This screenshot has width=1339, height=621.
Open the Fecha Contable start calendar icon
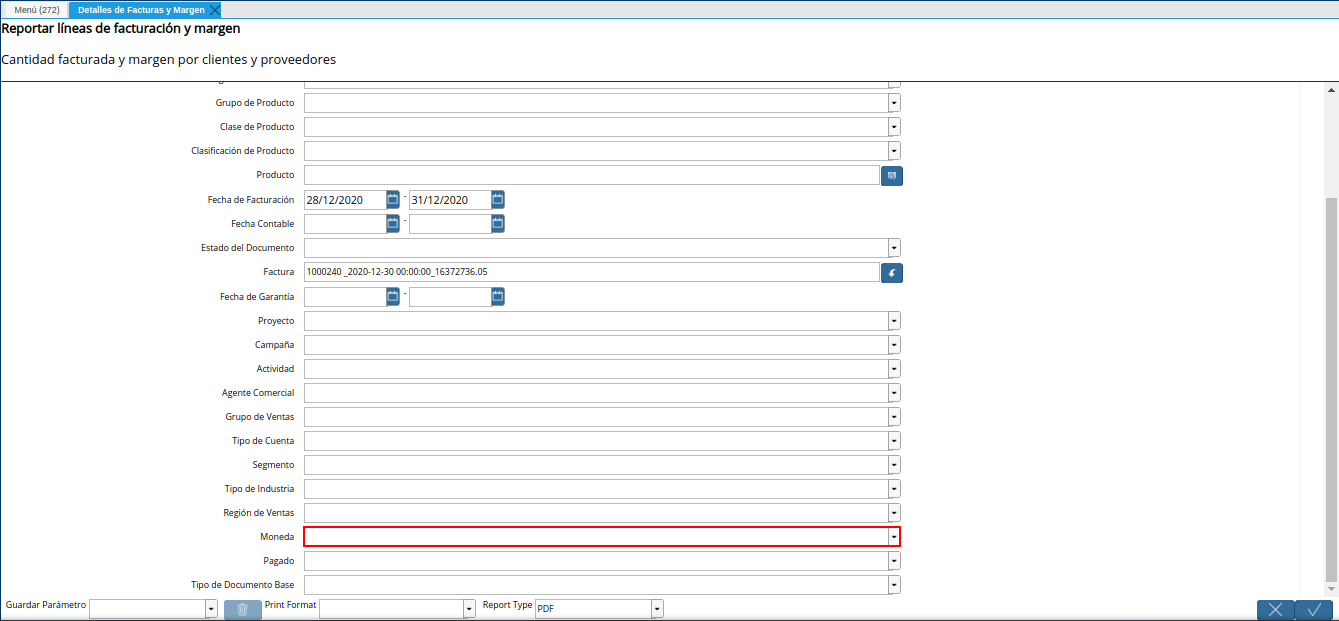pyautogui.click(x=393, y=224)
